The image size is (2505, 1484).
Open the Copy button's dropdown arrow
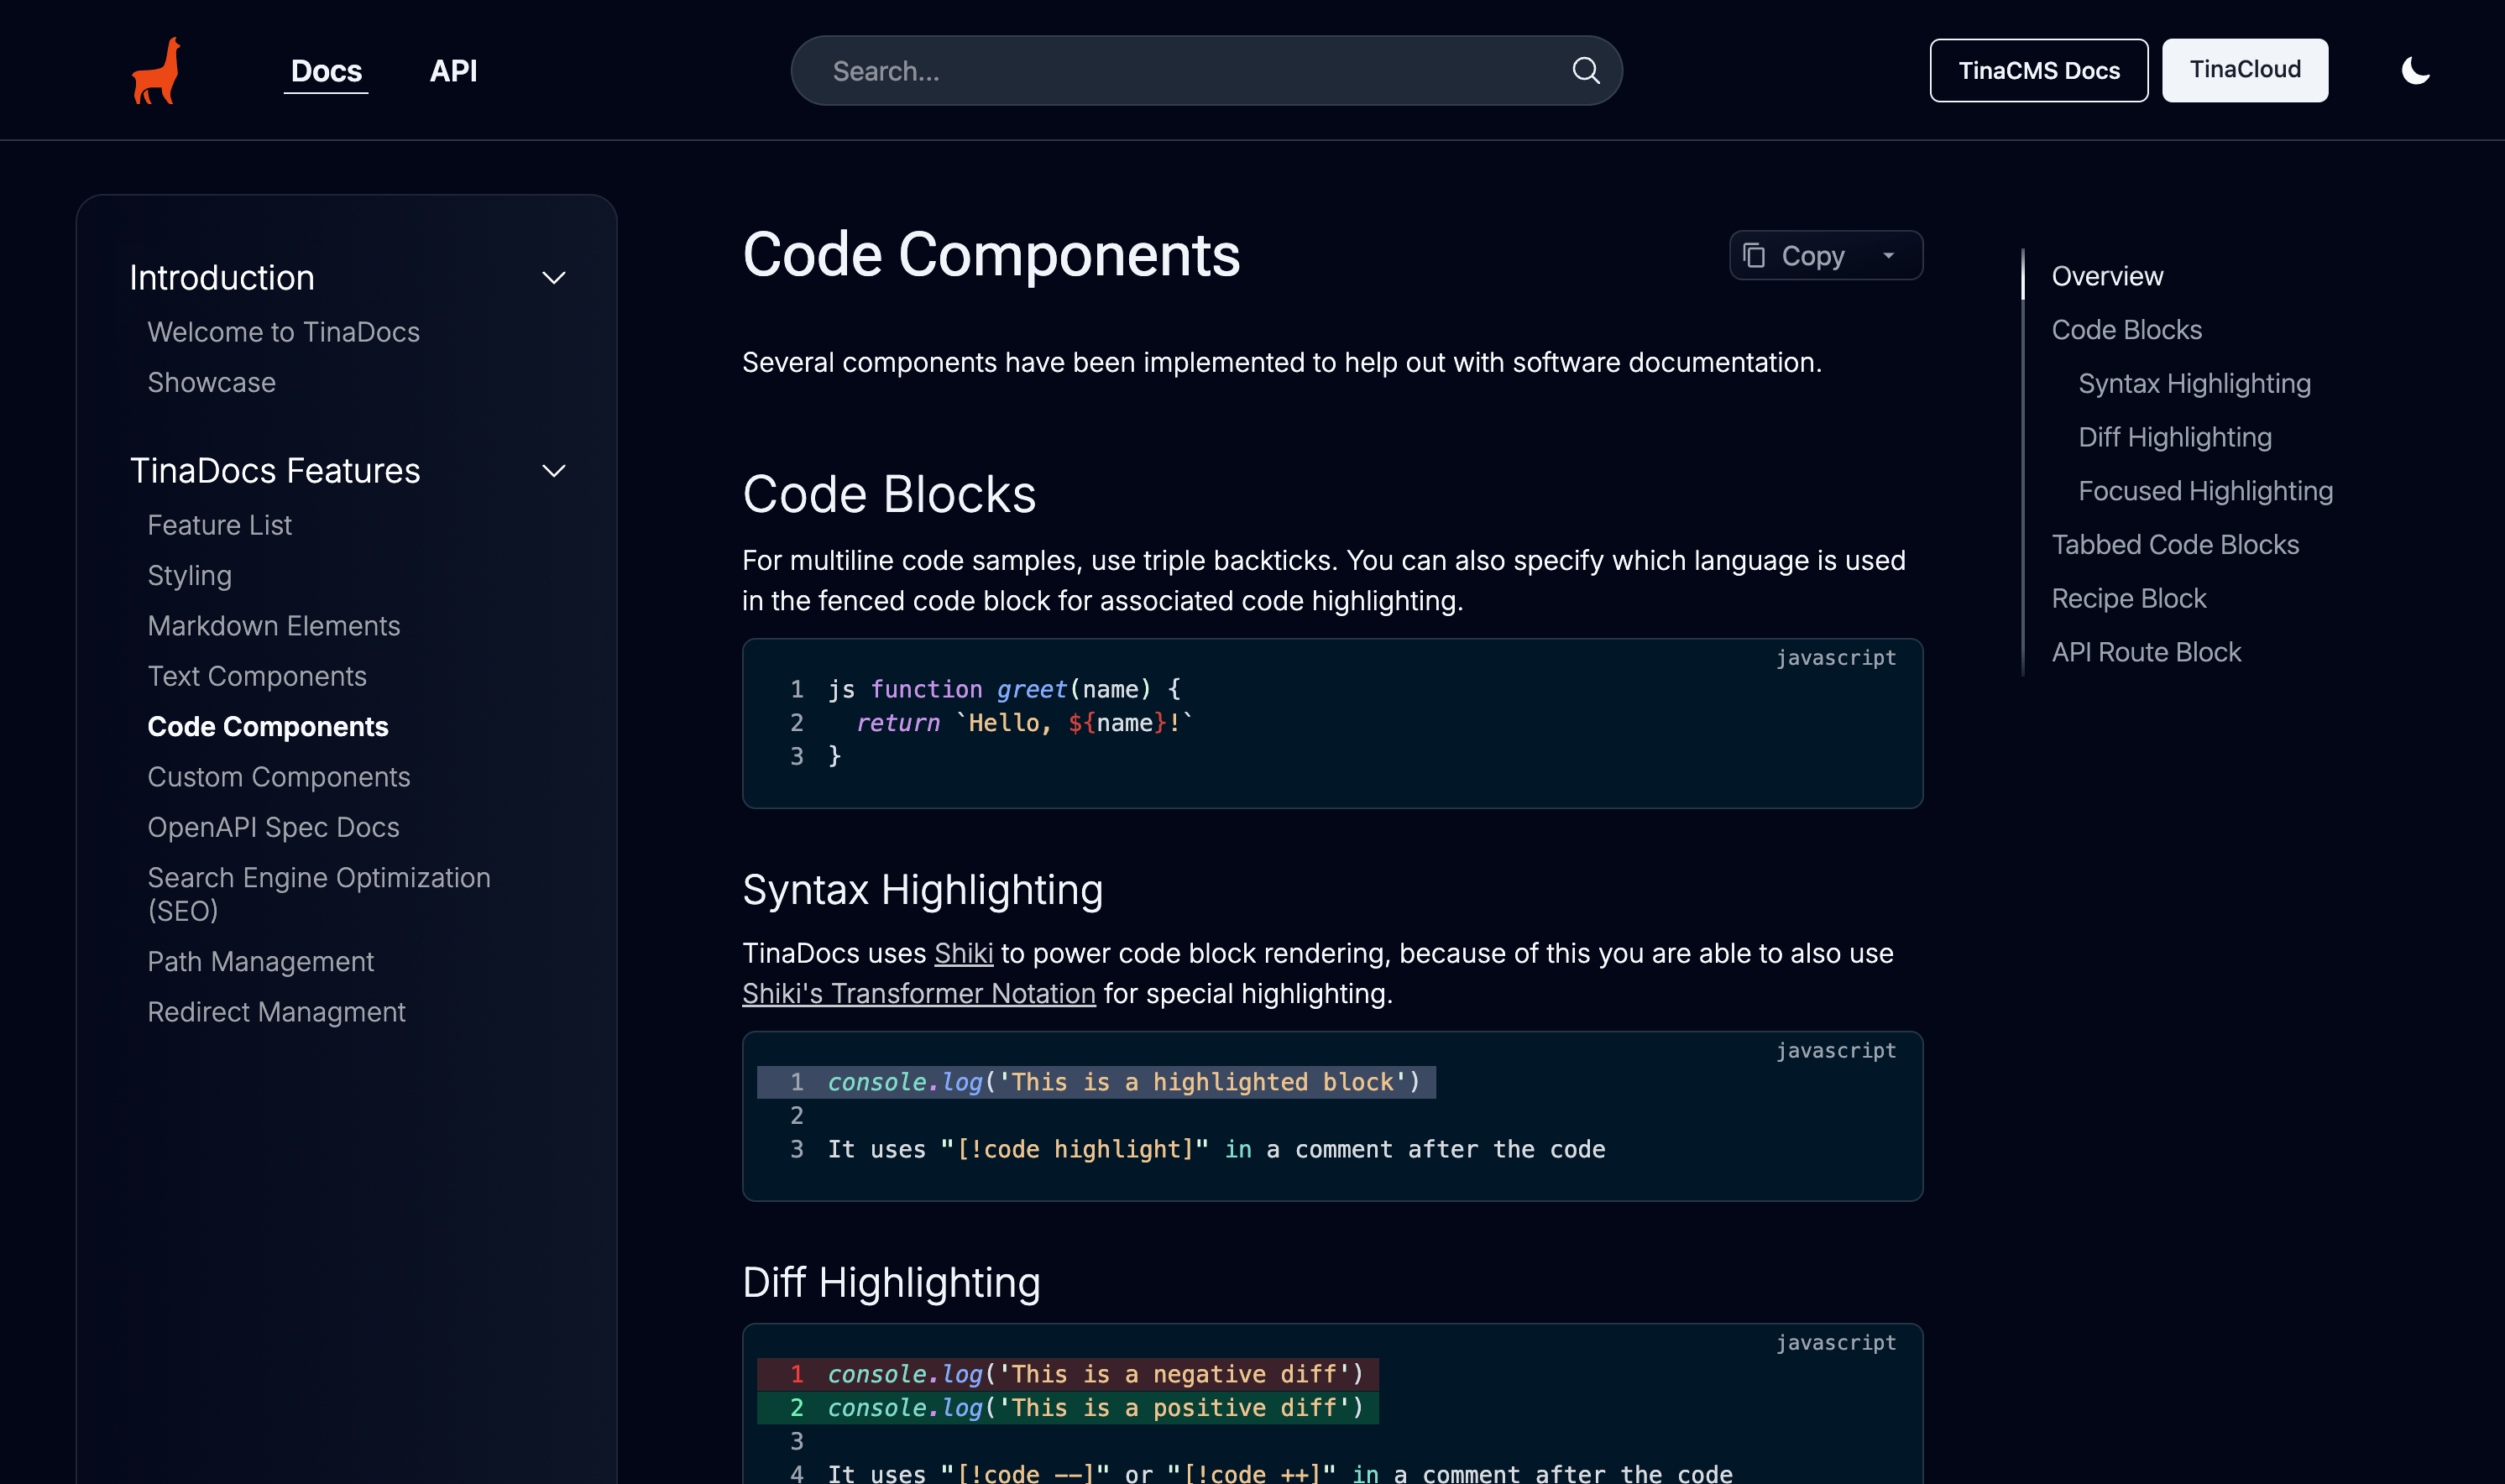point(1888,255)
